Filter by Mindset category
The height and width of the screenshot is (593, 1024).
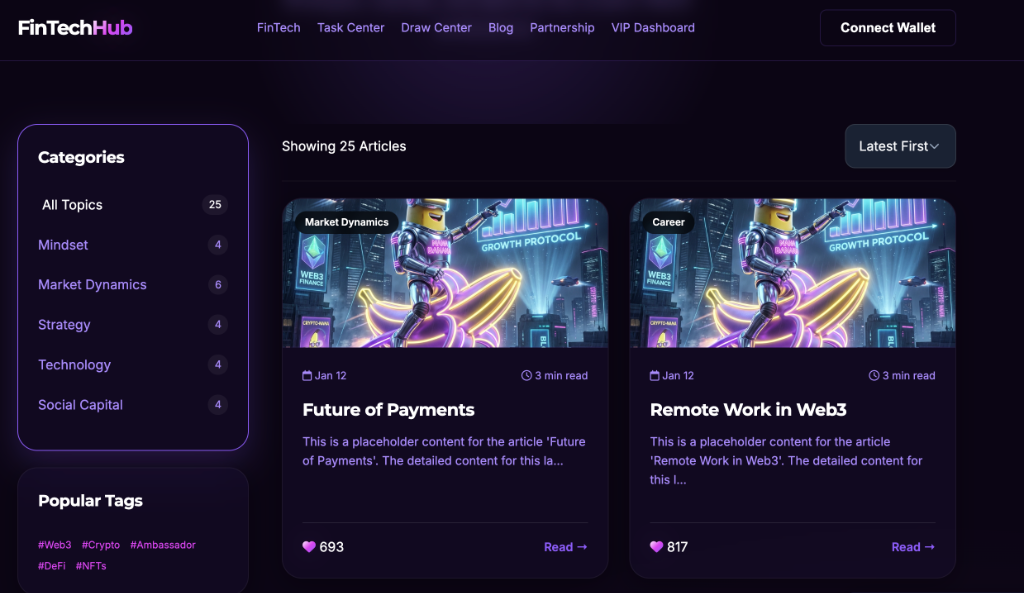(x=63, y=245)
